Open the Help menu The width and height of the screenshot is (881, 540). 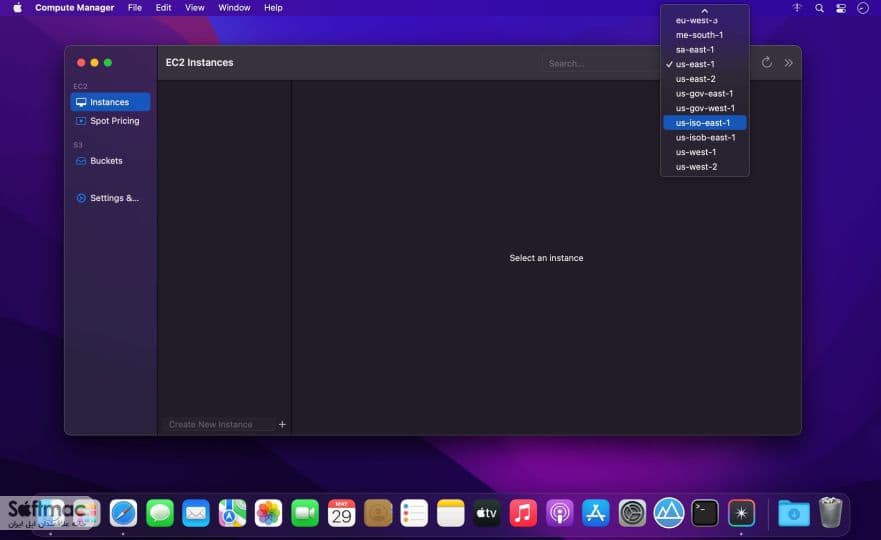pyautogui.click(x=273, y=8)
